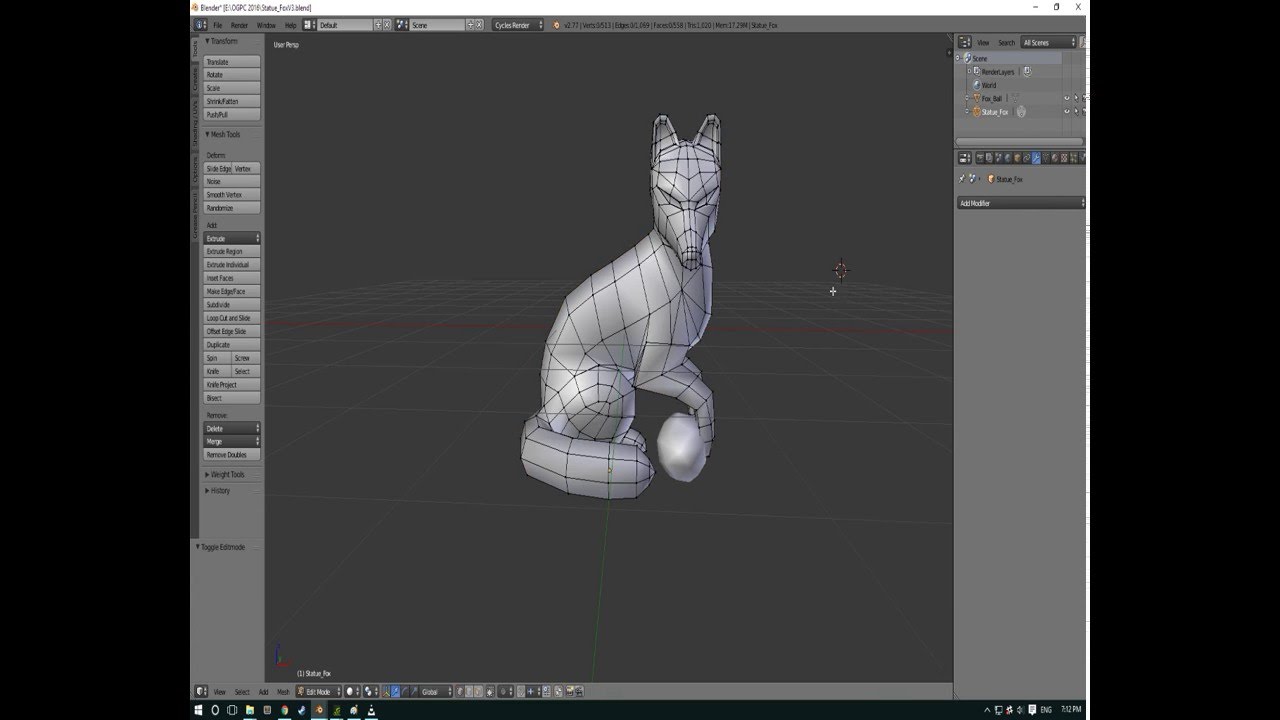Select Edge select mode icon
This screenshot has width=1280, height=720.
pyautogui.click(x=469, y=692)
